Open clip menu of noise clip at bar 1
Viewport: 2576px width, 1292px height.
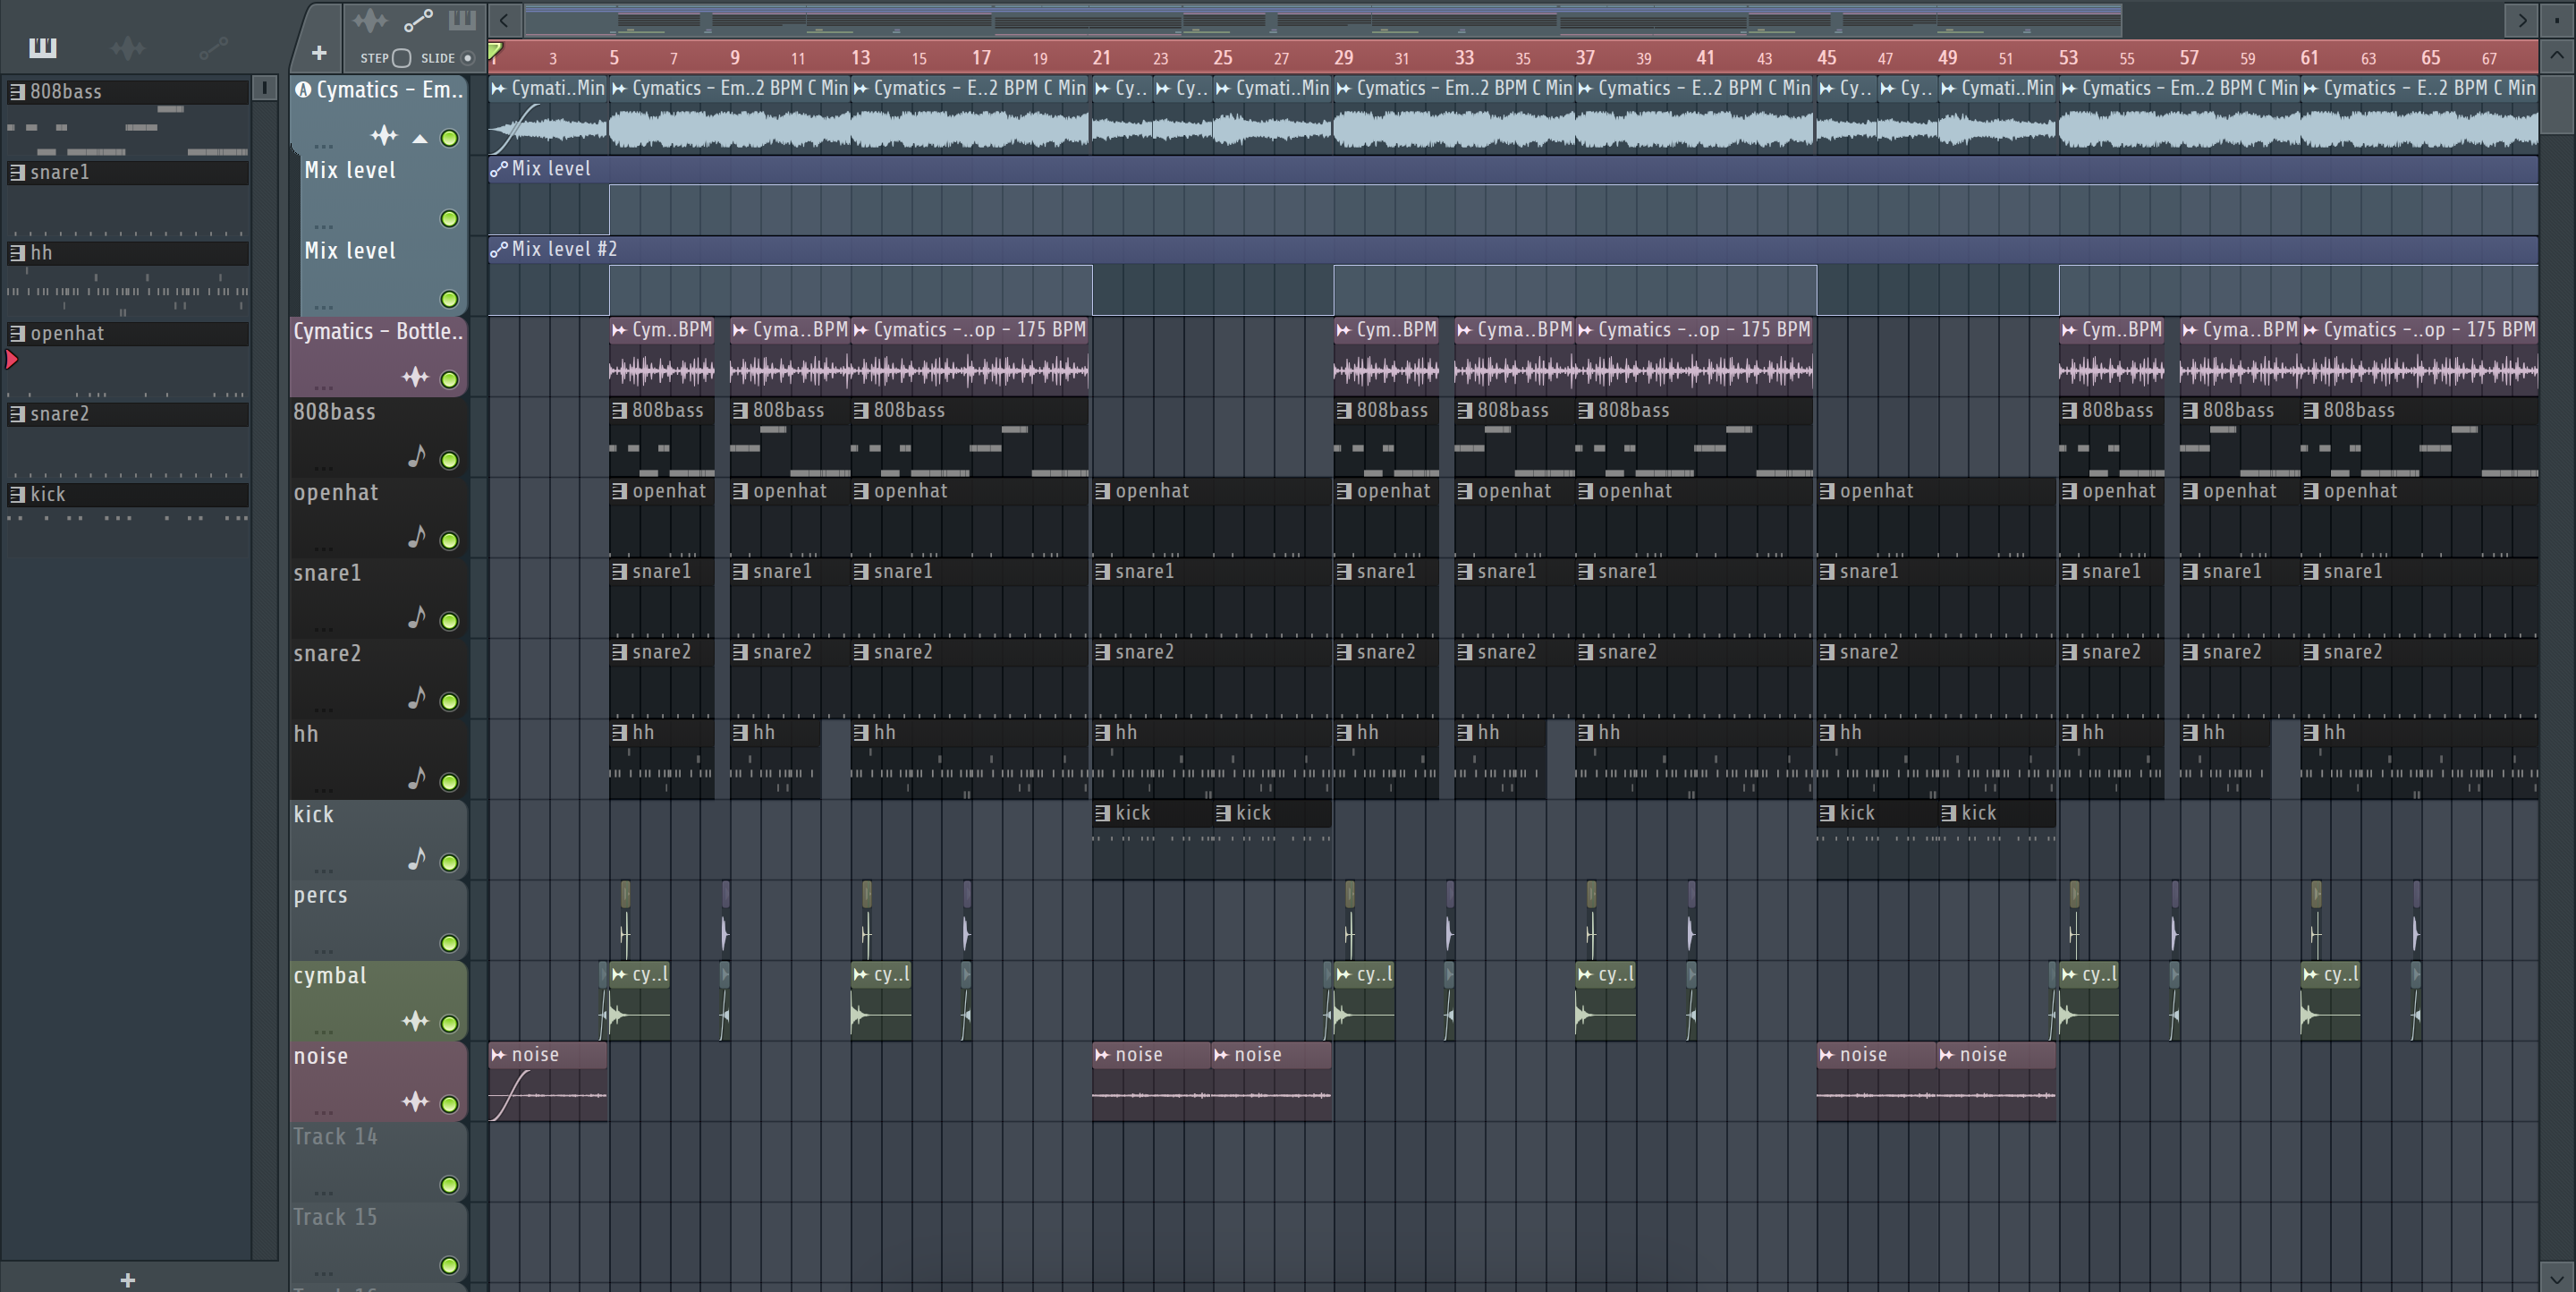[499, 1055]
